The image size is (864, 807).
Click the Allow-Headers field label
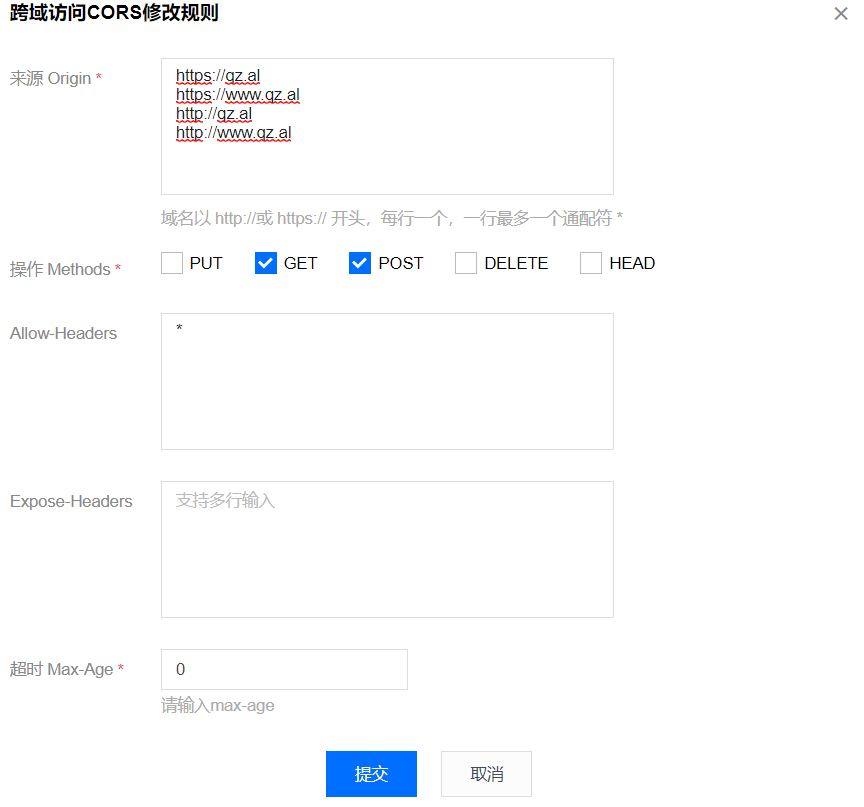63,333
